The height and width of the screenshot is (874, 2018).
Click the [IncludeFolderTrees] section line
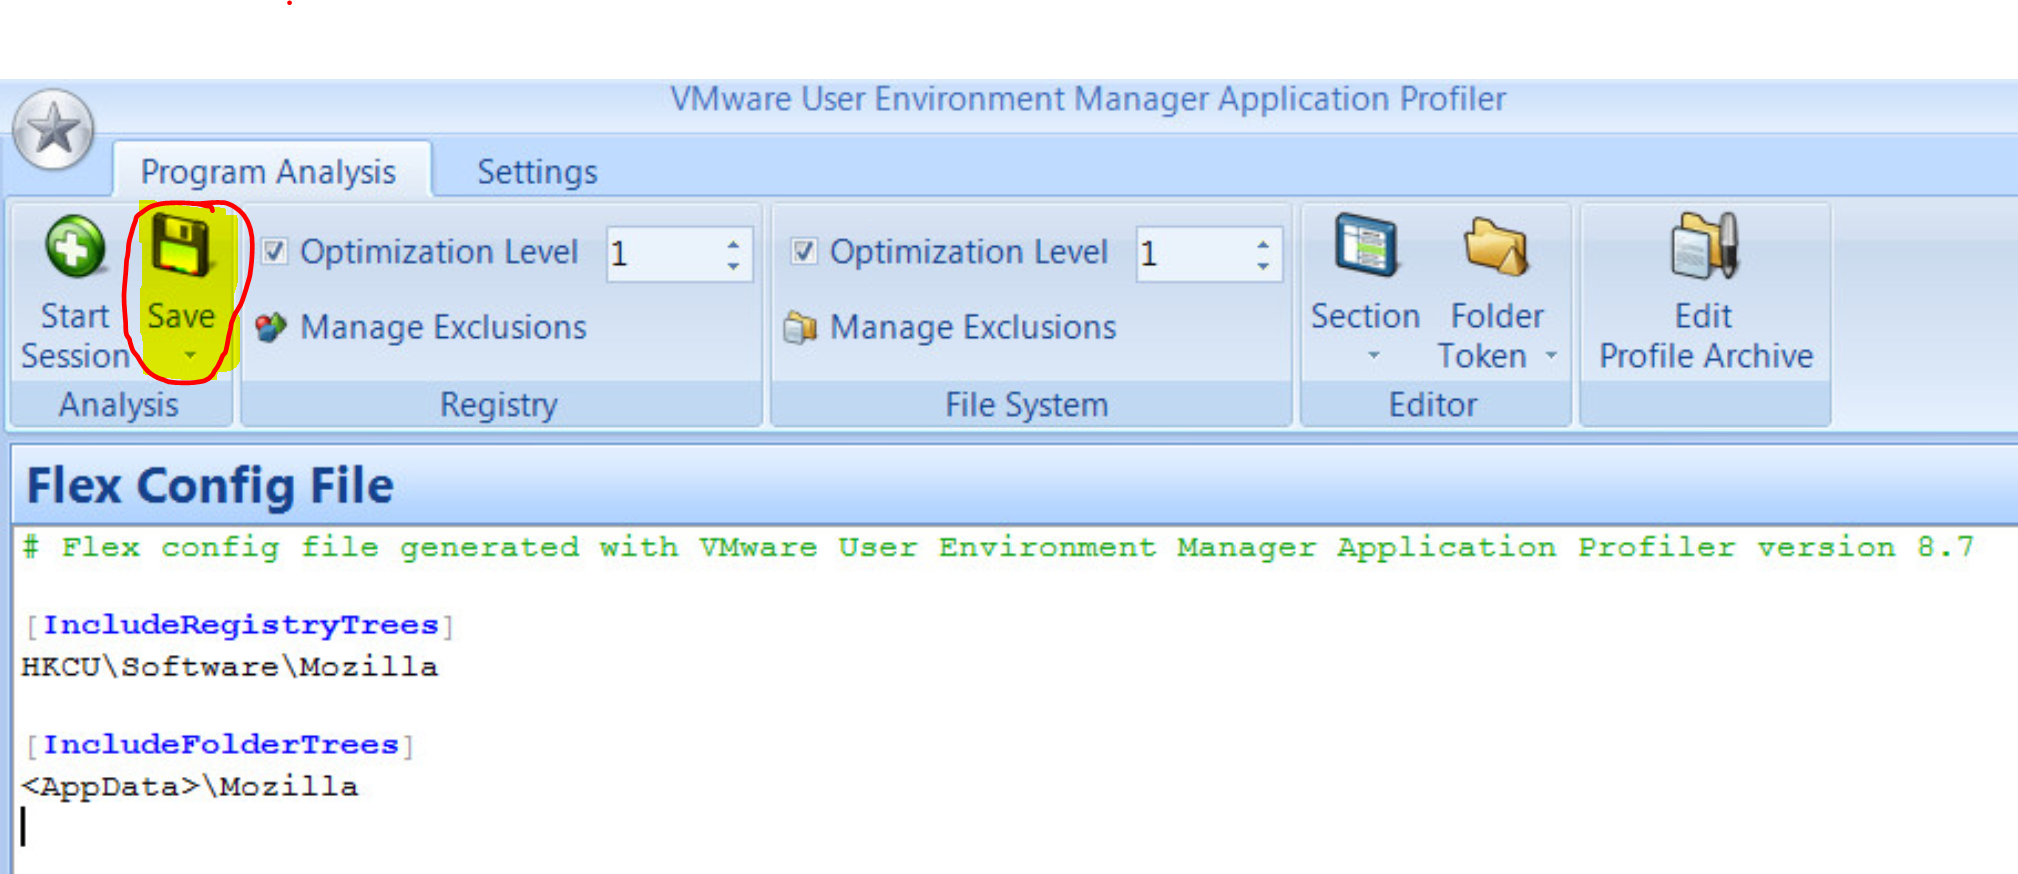click(x=219, y=746)
